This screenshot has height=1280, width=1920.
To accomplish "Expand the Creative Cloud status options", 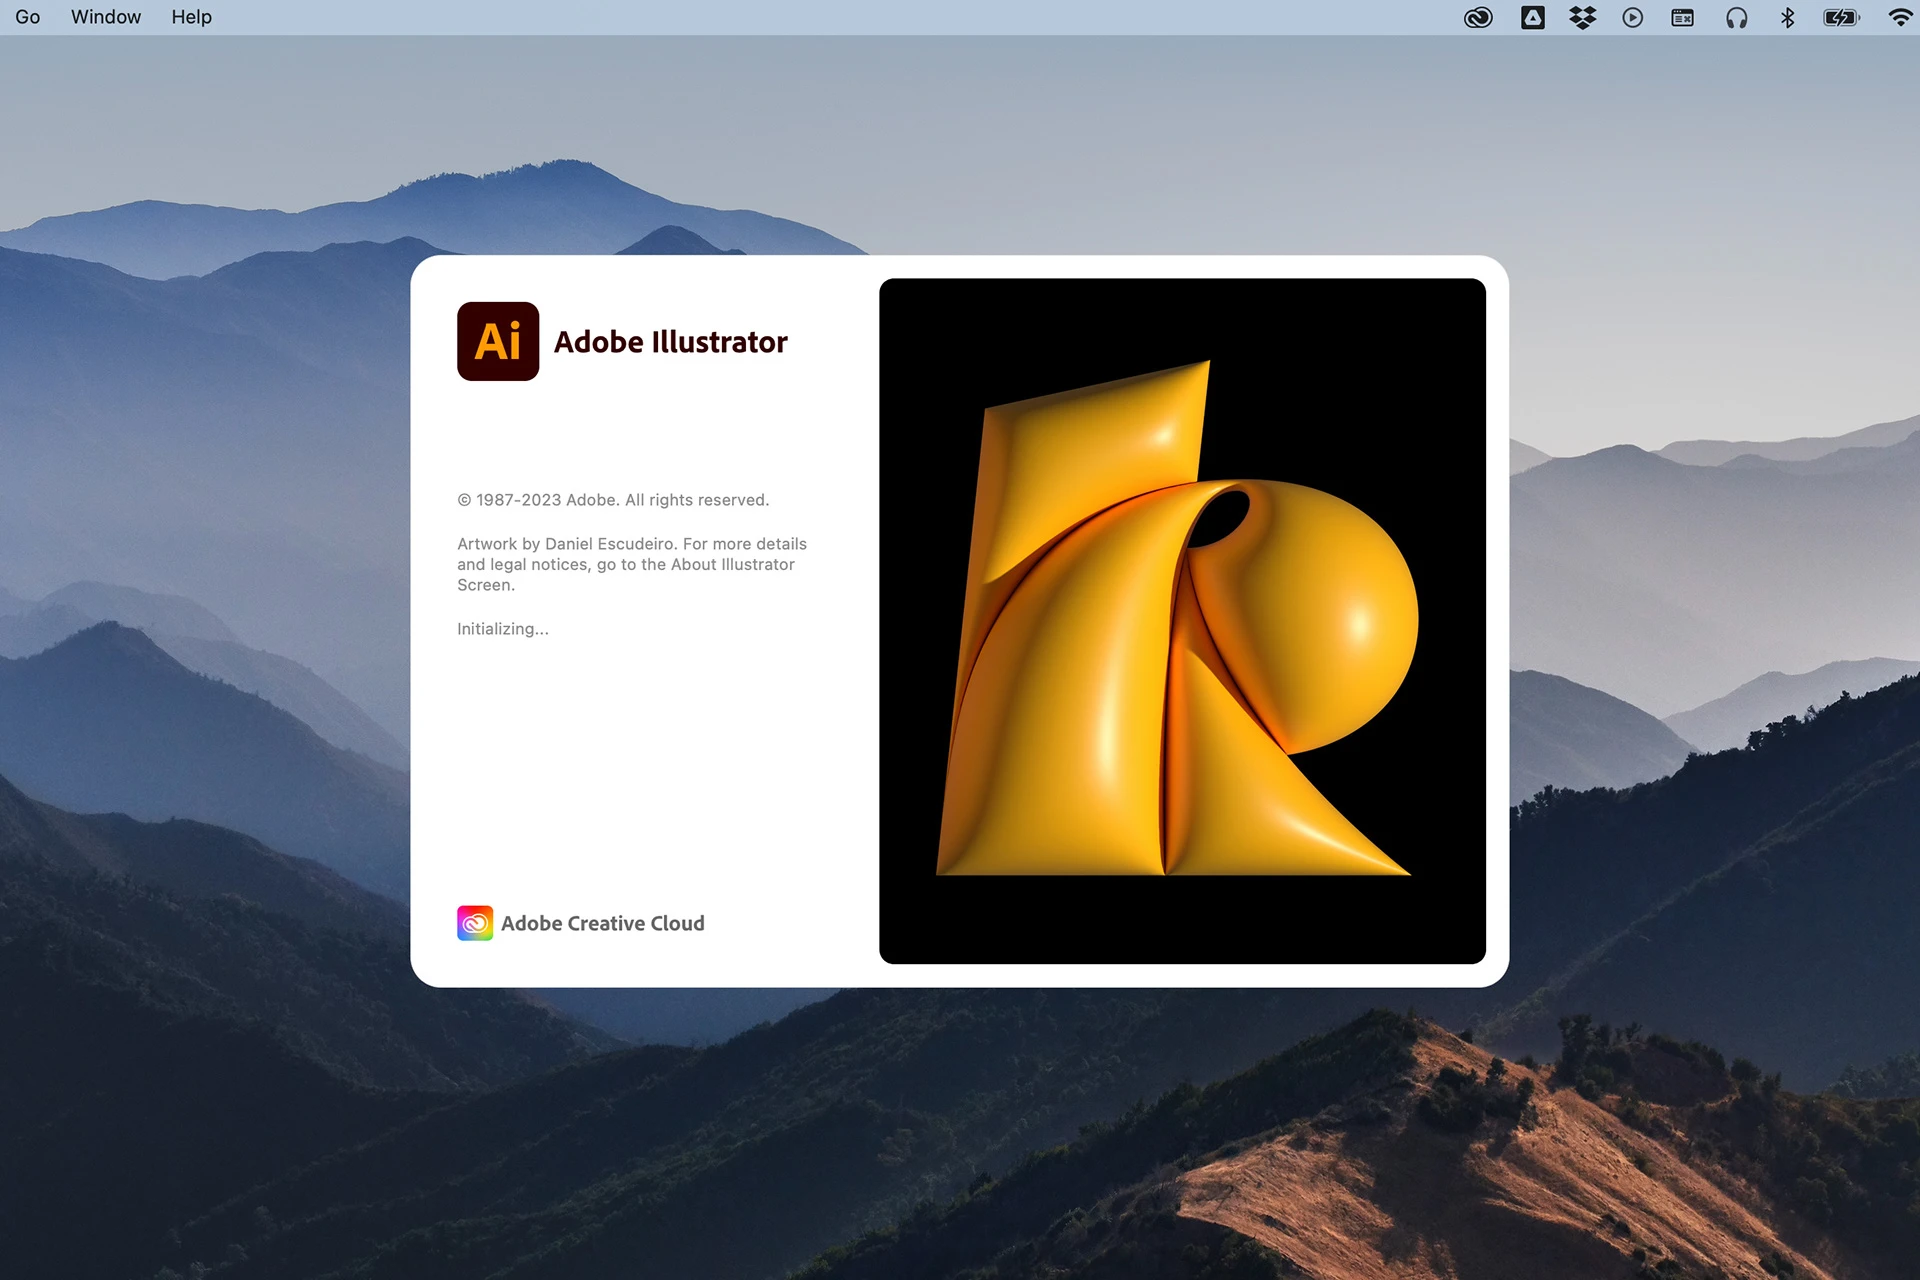I will click(1479, 17).
